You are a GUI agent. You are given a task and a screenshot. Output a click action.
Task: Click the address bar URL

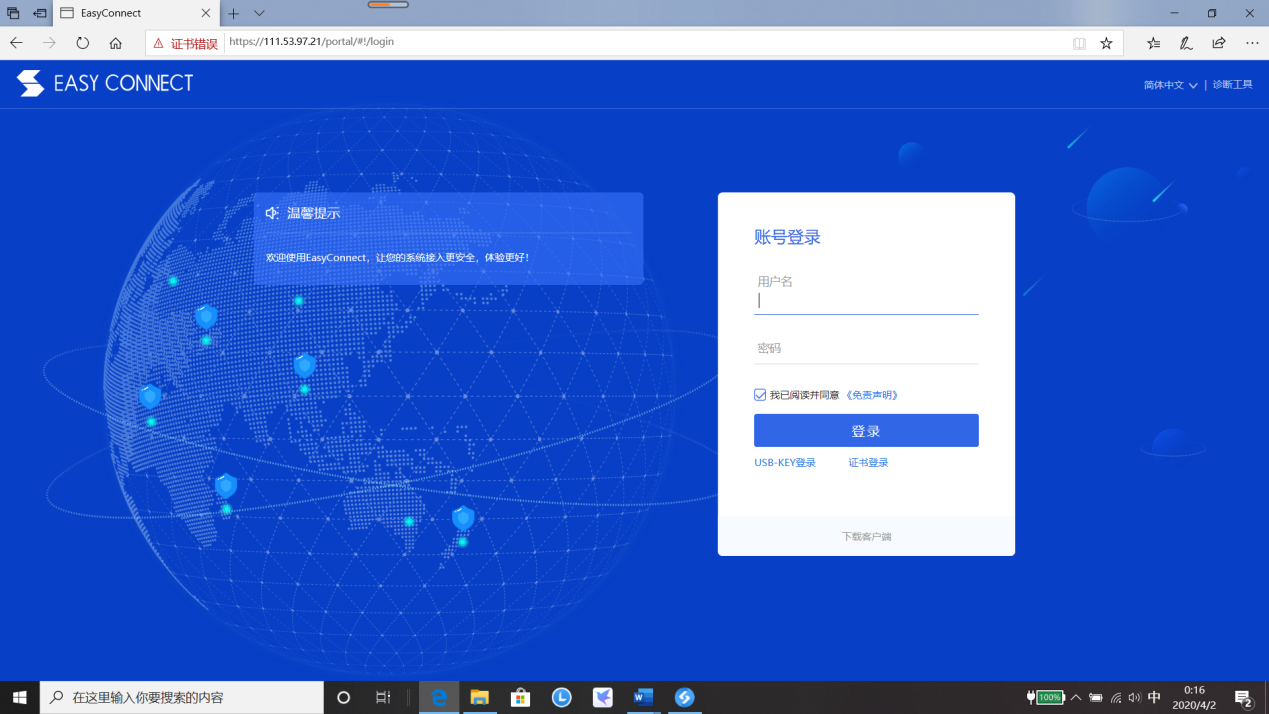[311, 42]
